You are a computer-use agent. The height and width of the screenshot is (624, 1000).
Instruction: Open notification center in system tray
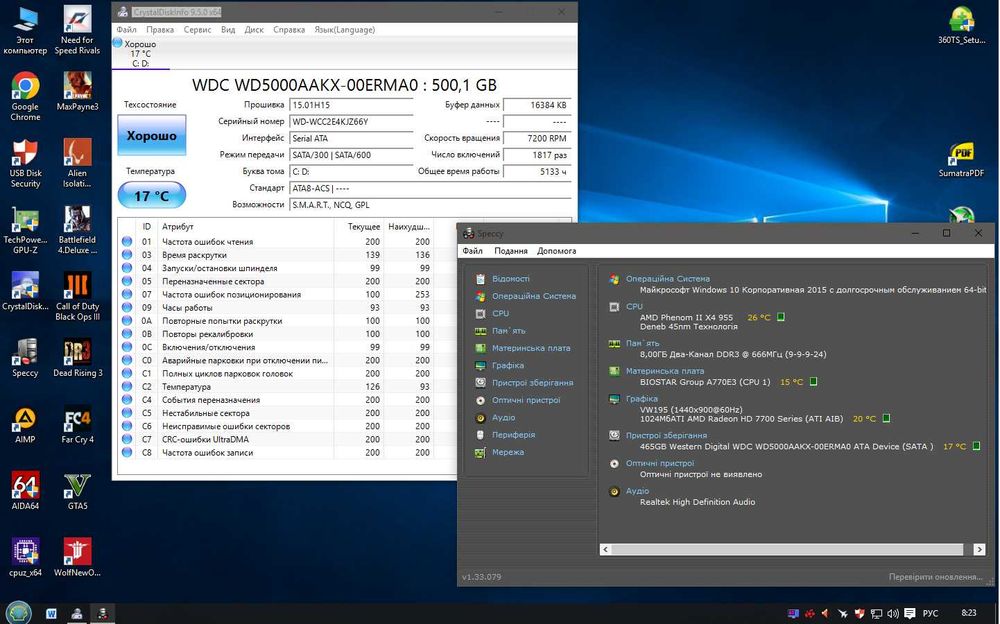tap(910, 614)
